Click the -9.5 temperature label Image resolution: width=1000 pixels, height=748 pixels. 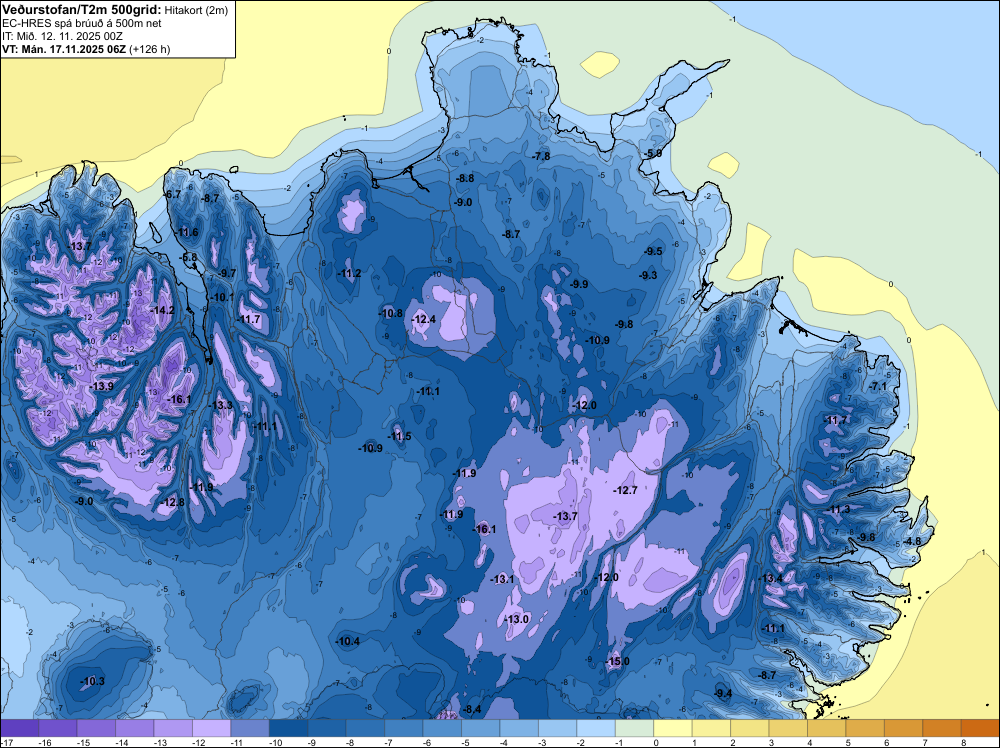point(653,251)
